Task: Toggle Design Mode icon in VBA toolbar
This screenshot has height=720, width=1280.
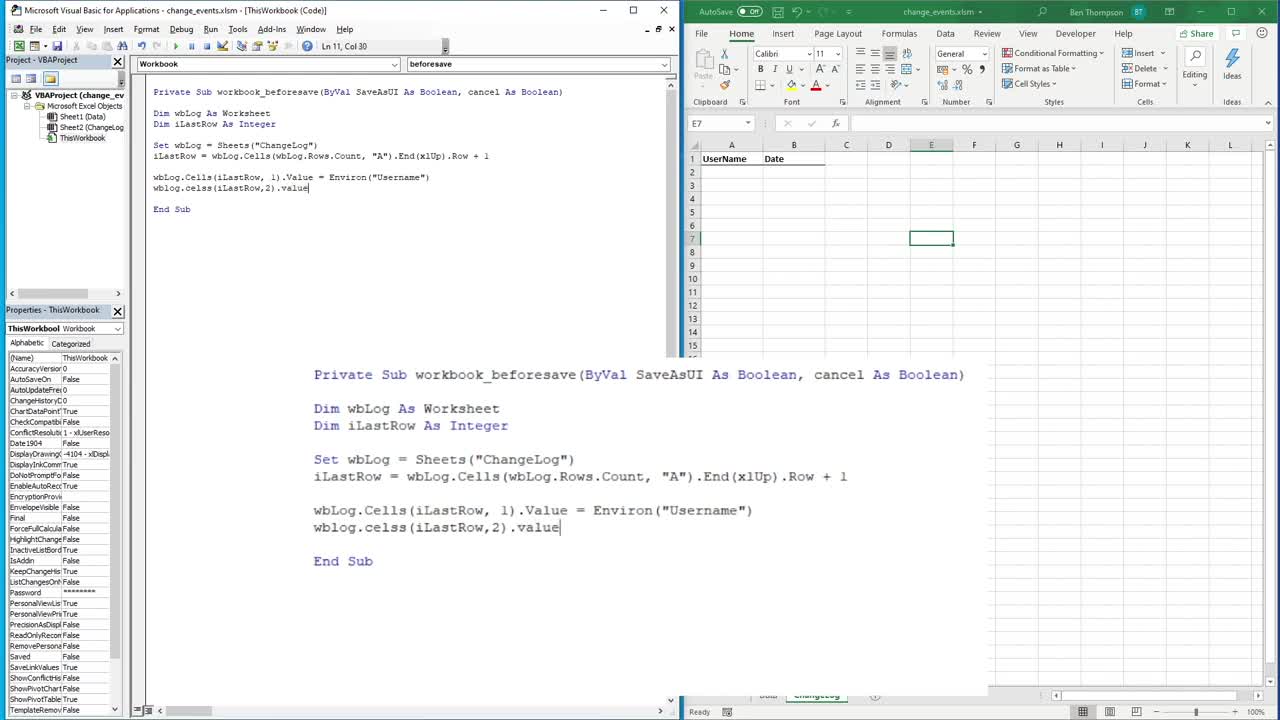Action: point(222,46)
